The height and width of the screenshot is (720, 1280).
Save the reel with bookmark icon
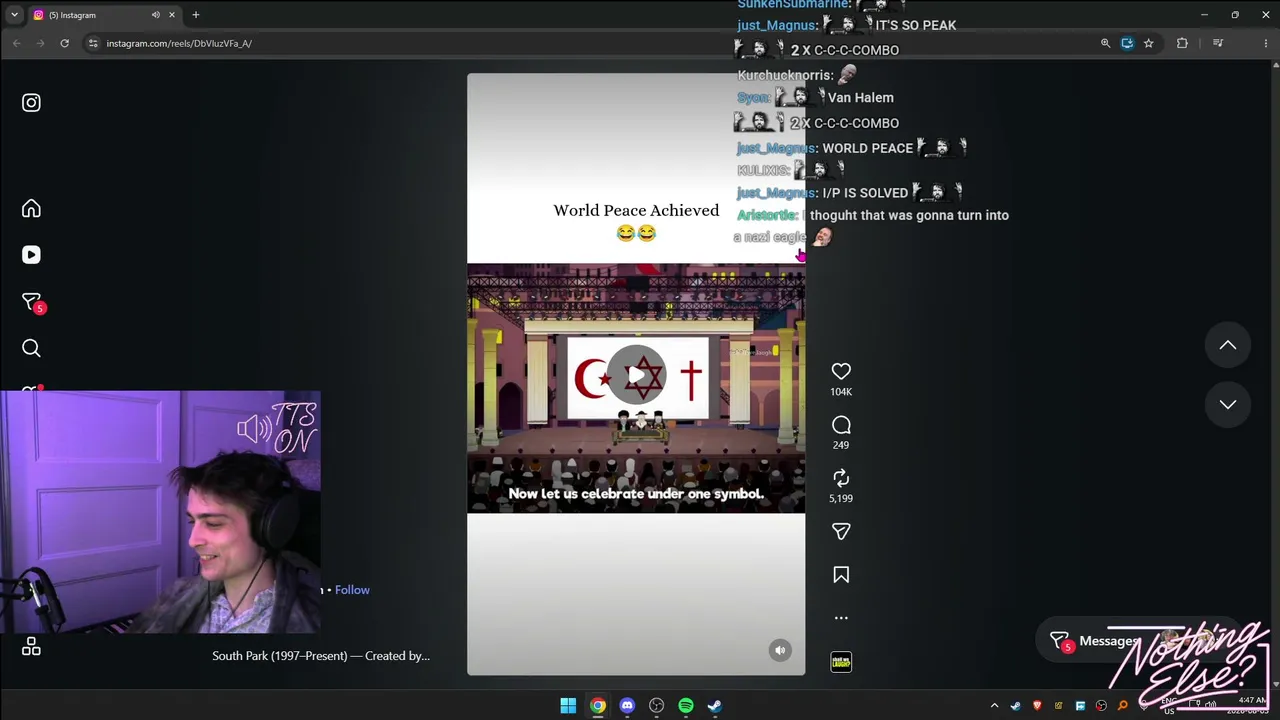tap(841, 575)
